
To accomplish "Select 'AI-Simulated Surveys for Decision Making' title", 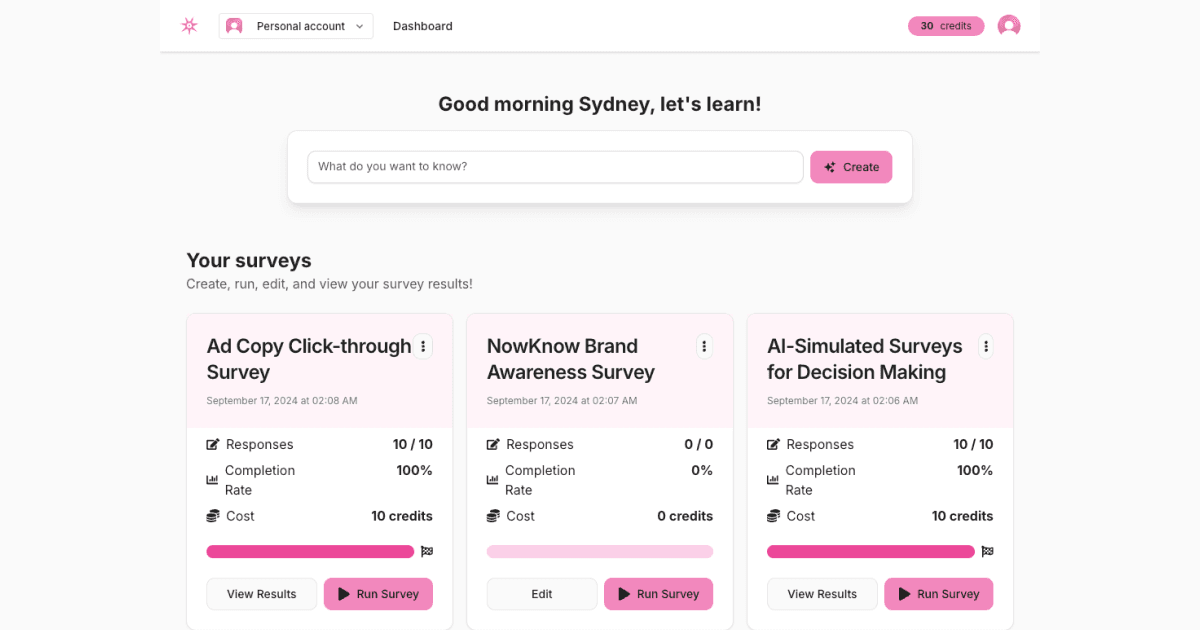I will point(865,359).
